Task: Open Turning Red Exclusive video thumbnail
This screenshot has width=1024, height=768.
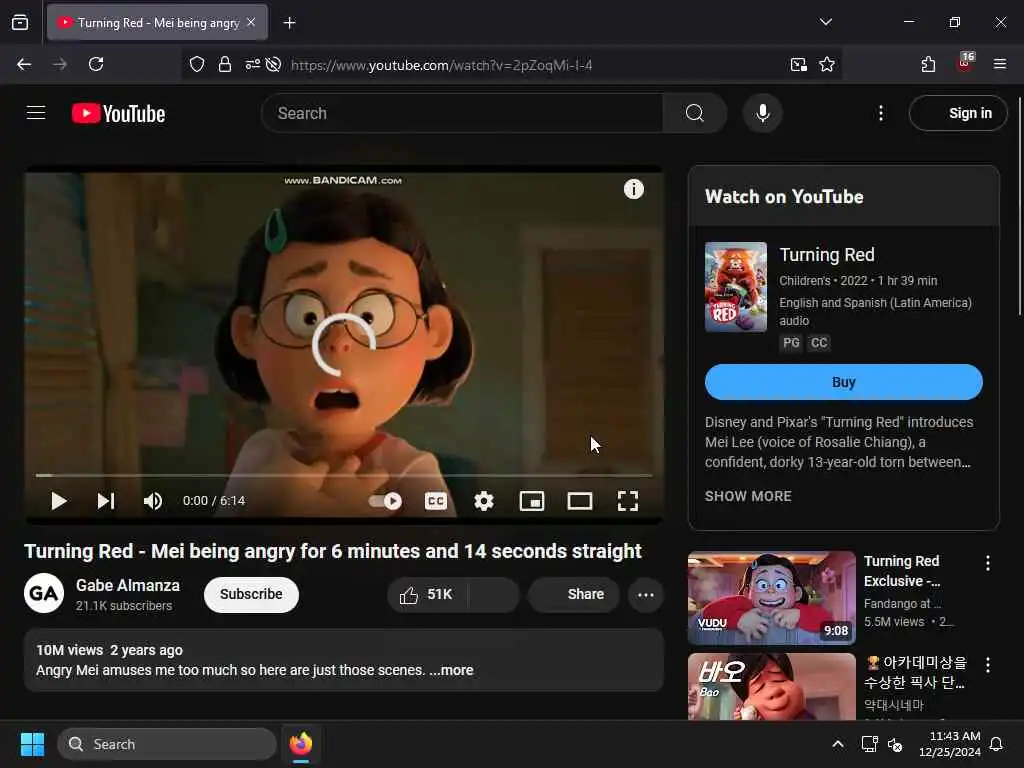Action: [x=771, y=598]
